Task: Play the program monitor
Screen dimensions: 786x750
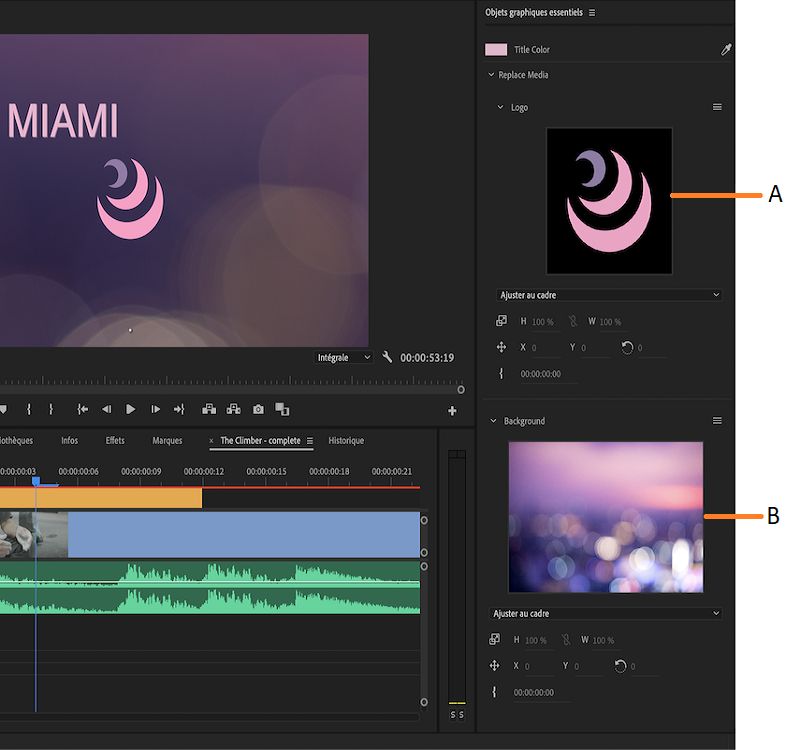Action: (130, 410)
